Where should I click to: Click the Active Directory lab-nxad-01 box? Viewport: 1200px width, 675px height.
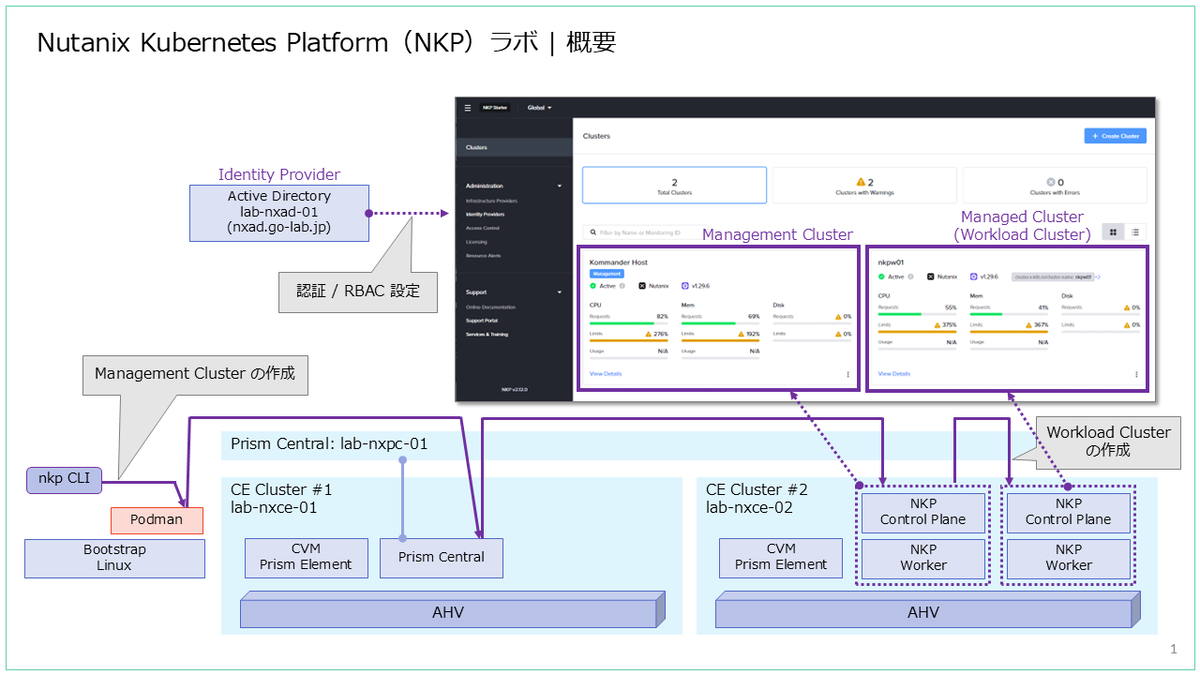click(x=279, y=212)
